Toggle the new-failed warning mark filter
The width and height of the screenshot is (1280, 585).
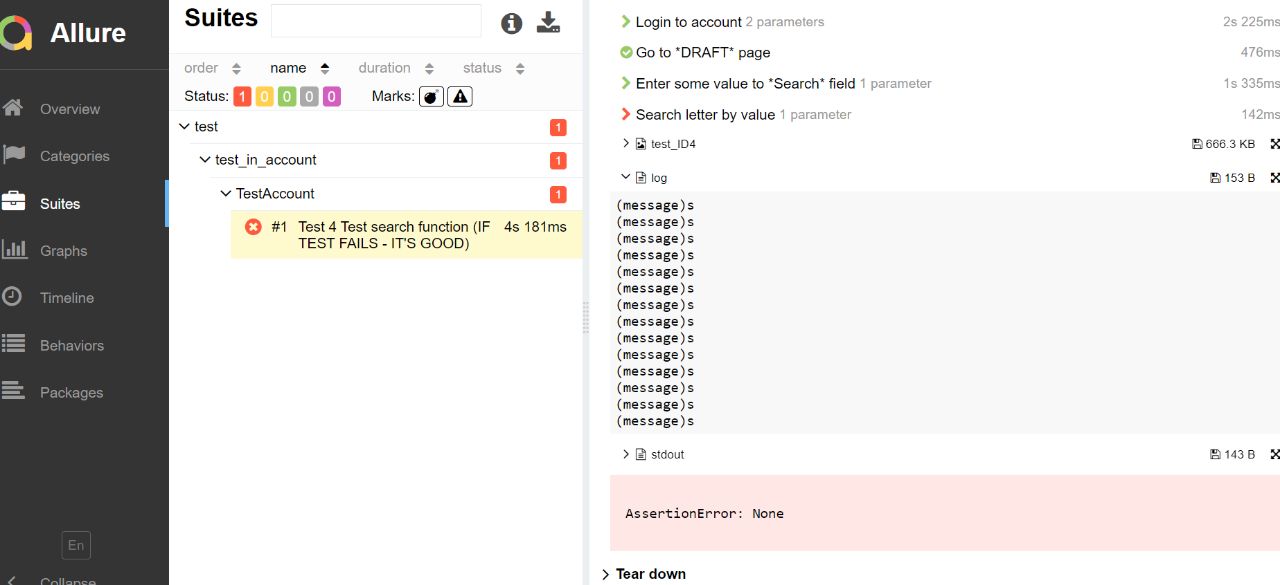(460, 96)
